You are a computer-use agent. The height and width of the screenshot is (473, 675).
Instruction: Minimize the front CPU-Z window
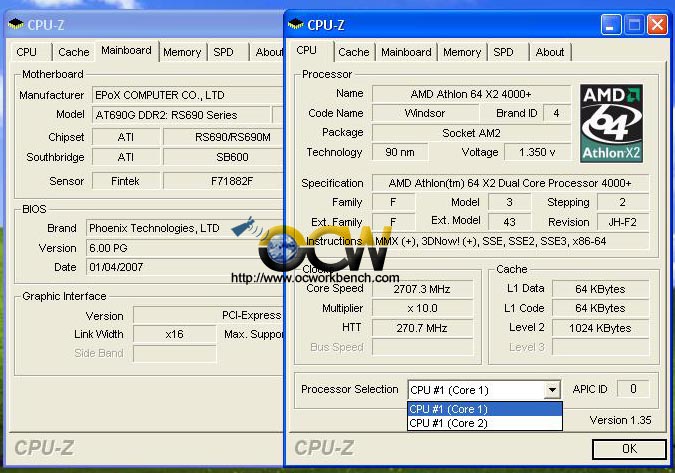611,25
